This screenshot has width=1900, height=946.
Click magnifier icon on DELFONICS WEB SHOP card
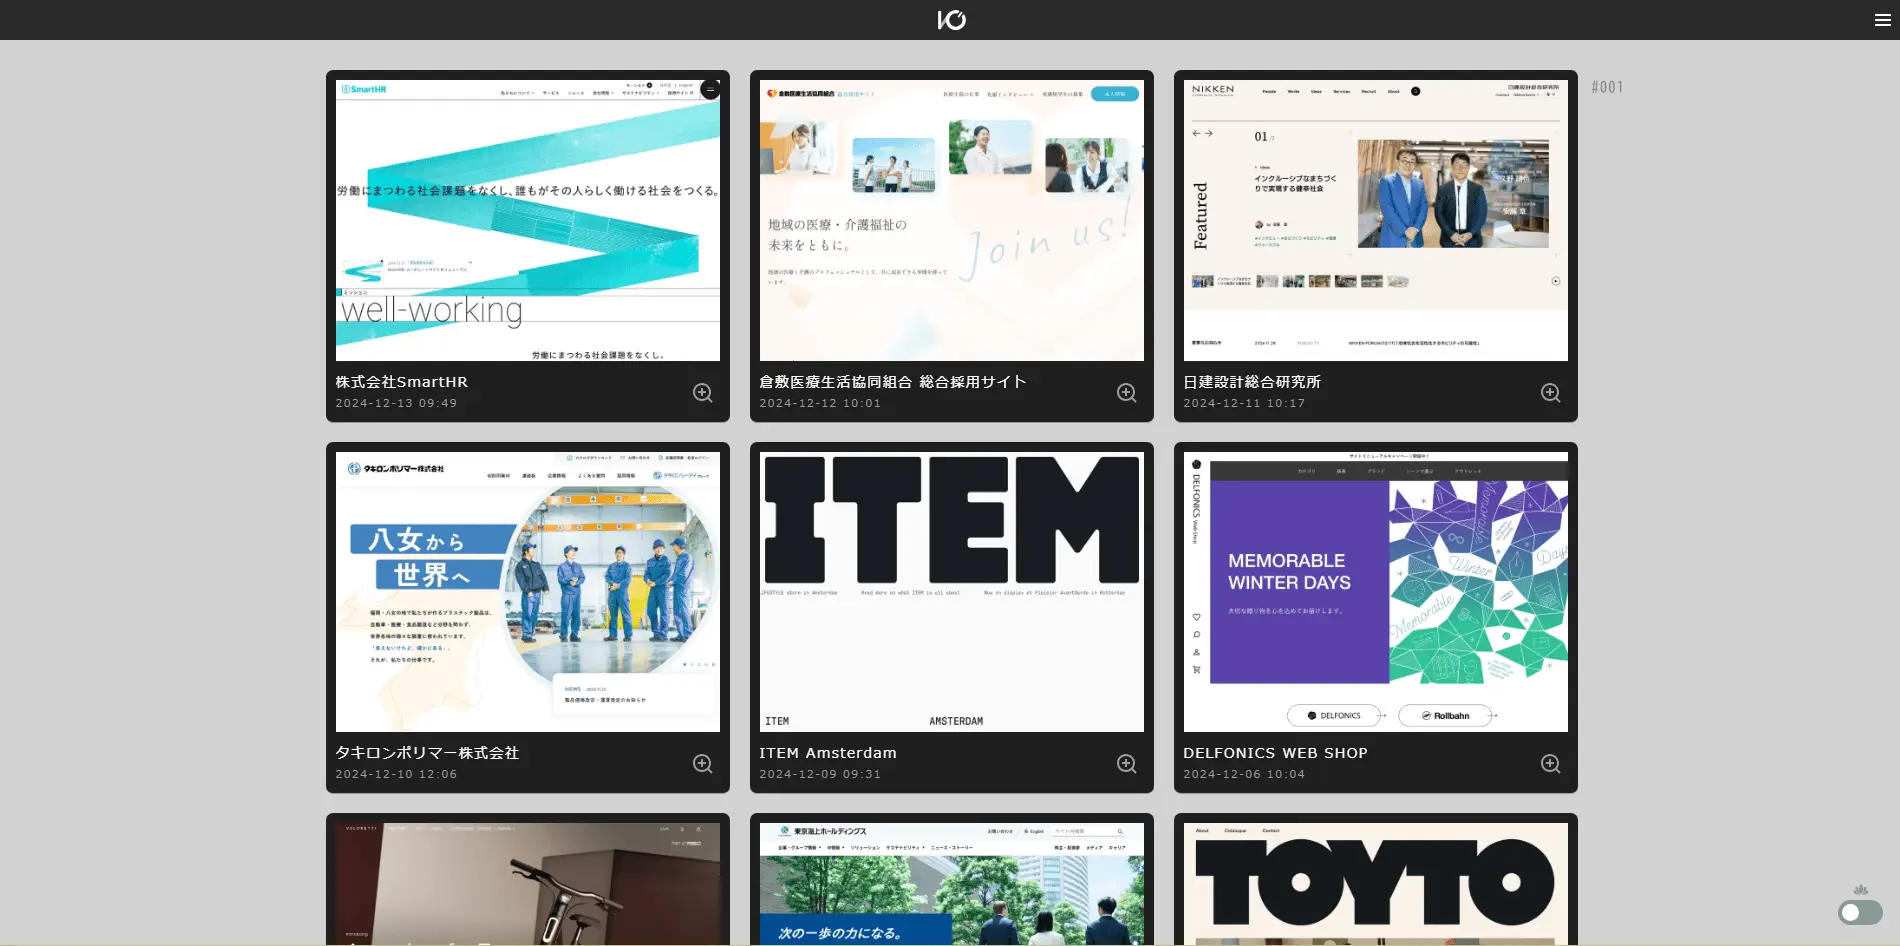(x=1551, y=764)
